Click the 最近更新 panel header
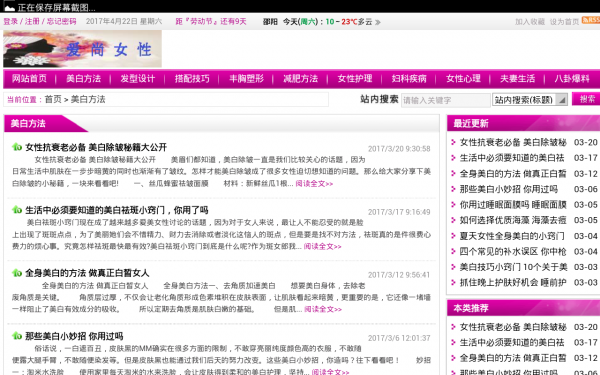The height and width of the screenshot is (375, 600). (523, 123)
